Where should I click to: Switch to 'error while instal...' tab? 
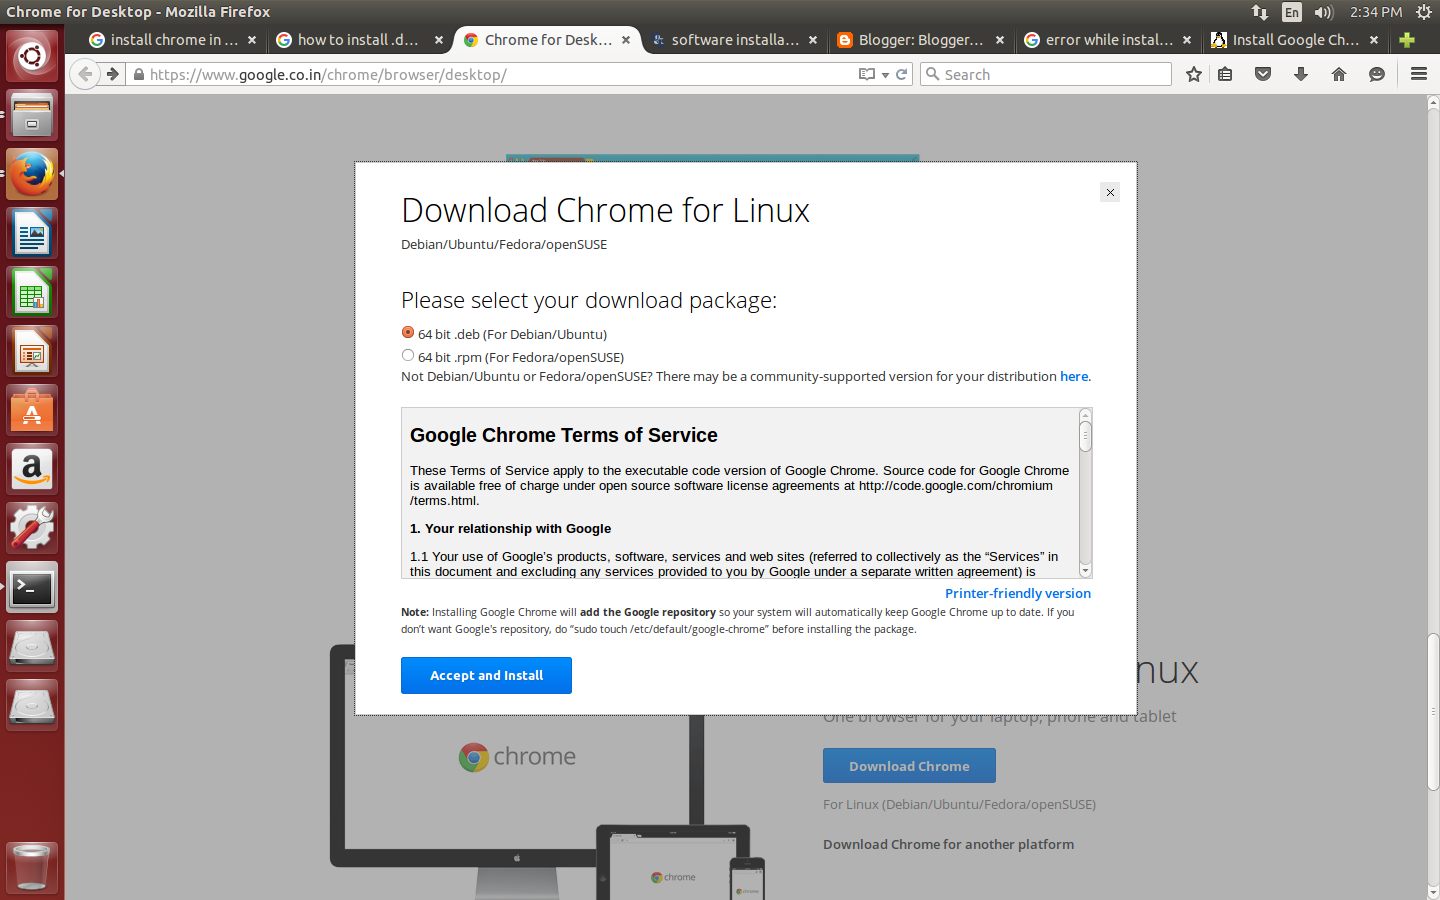click(1108, 40)
